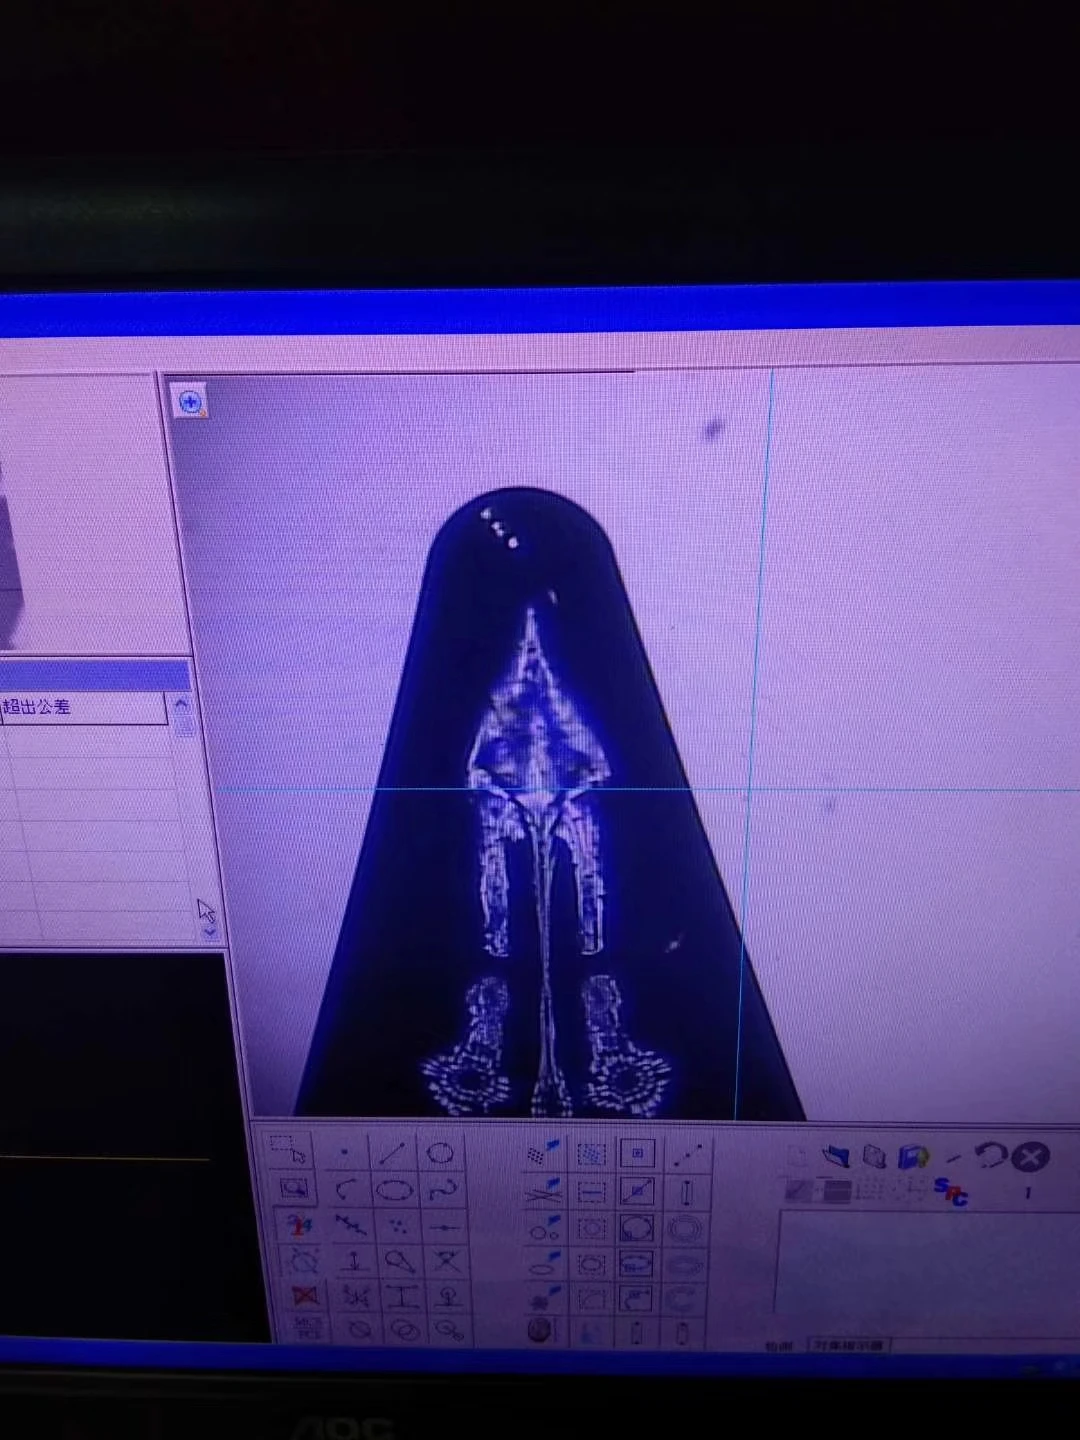
Task: Select the I-beam distance tool
Action: click(x=403, y=1297)
